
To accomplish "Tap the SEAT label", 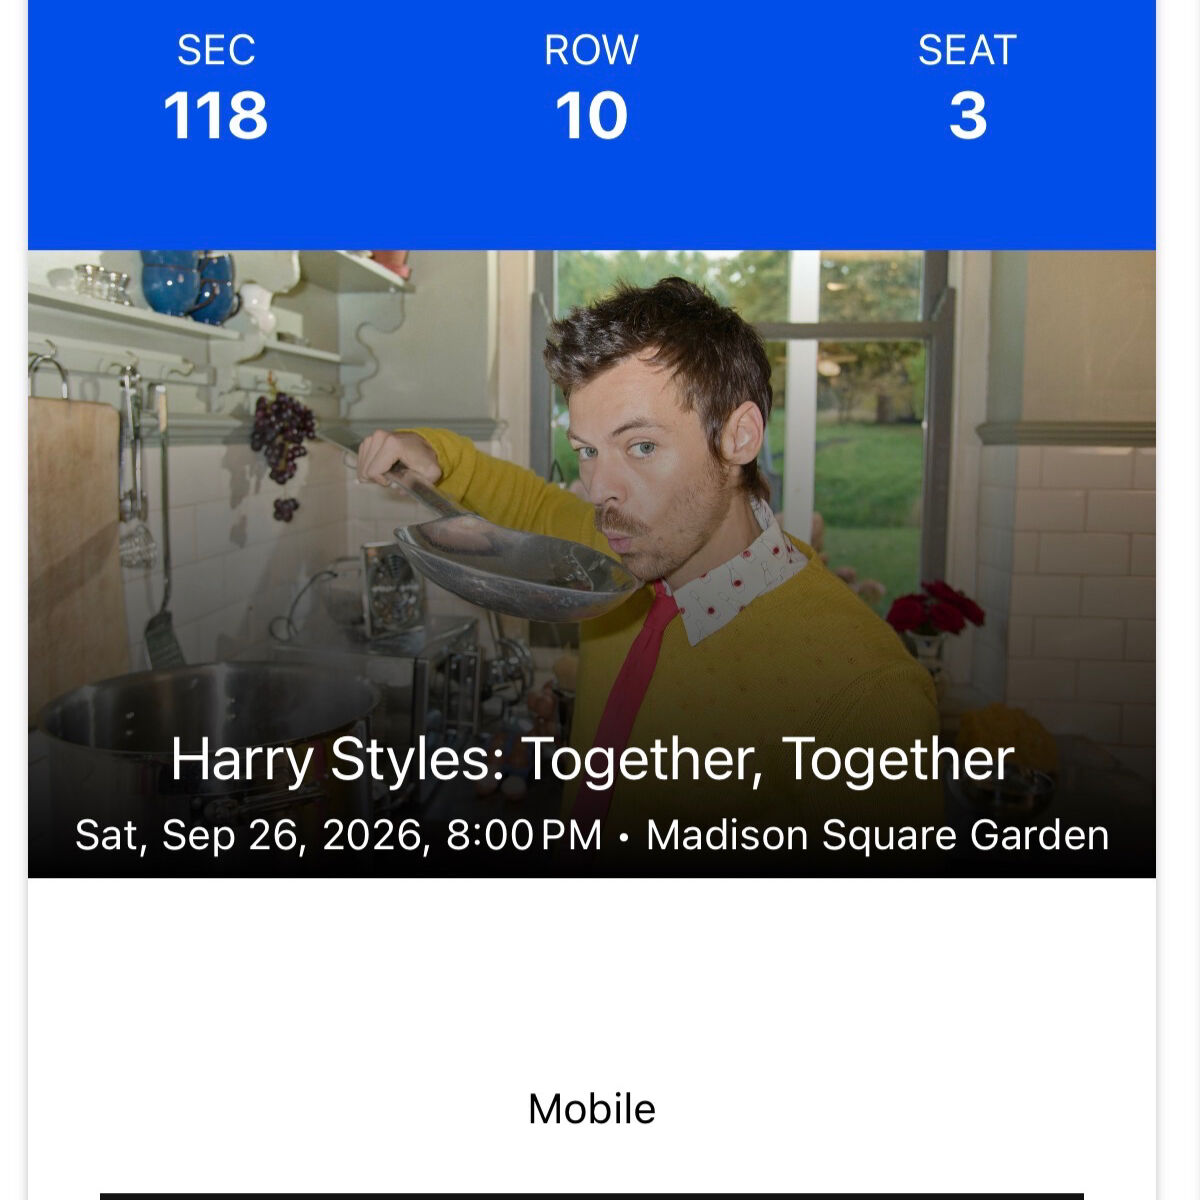I will click(967, 51).
